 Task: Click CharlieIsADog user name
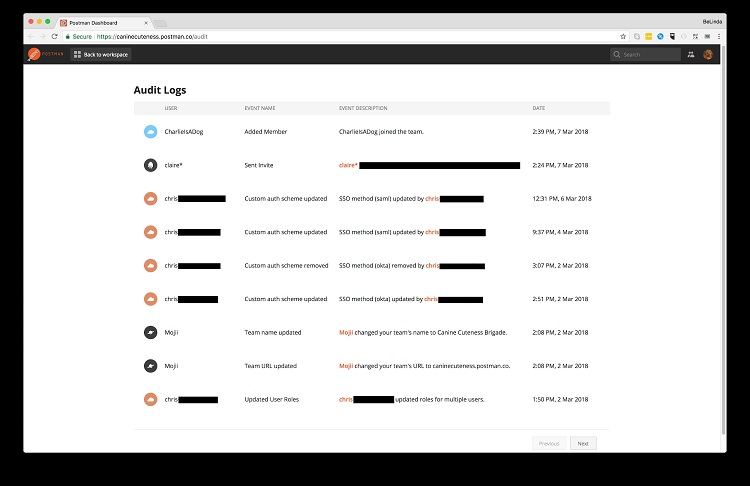tap(184, 132)
